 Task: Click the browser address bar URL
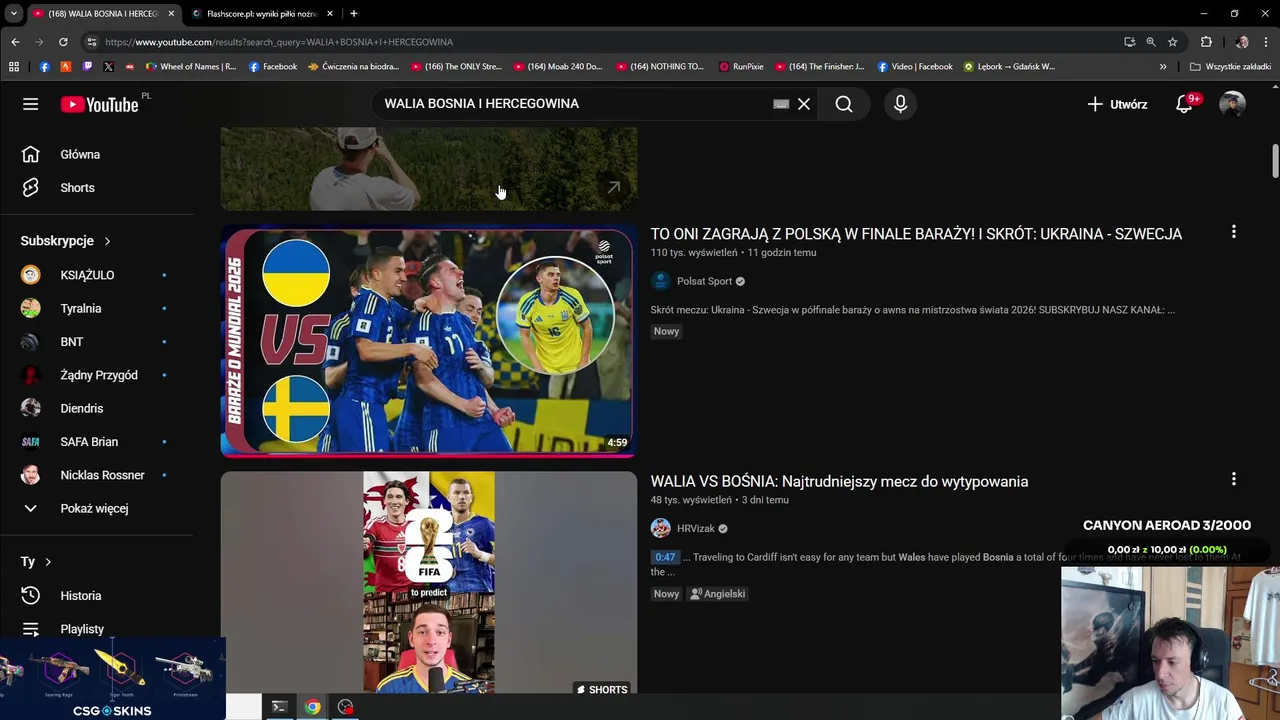point(279,42)
